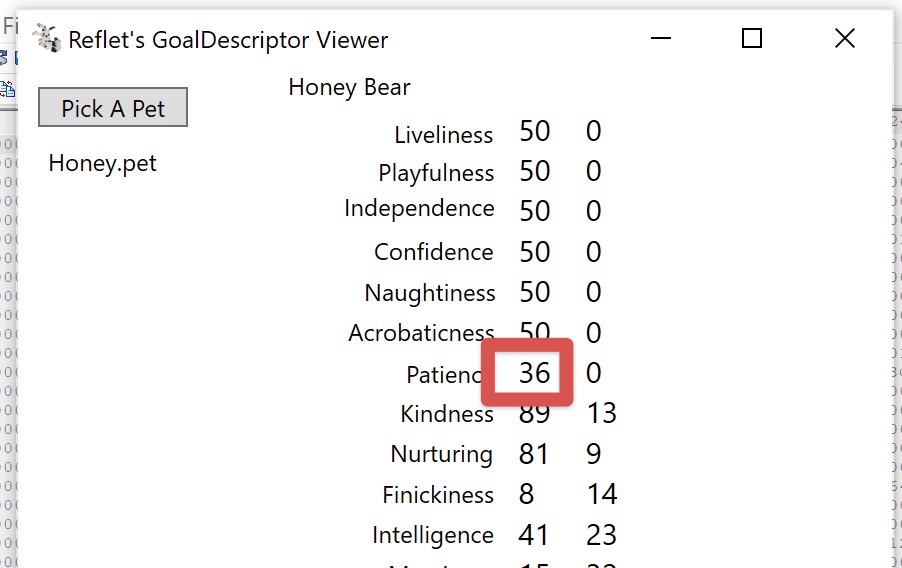Click the Confidence trait label
The image size is (902, 568).
(x=433, y=252)
